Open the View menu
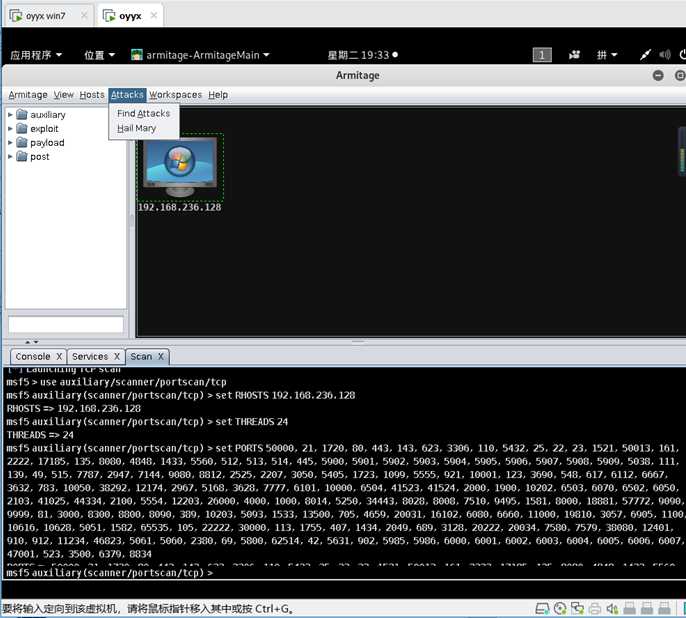The image size is (686, 618). [64, 95]
